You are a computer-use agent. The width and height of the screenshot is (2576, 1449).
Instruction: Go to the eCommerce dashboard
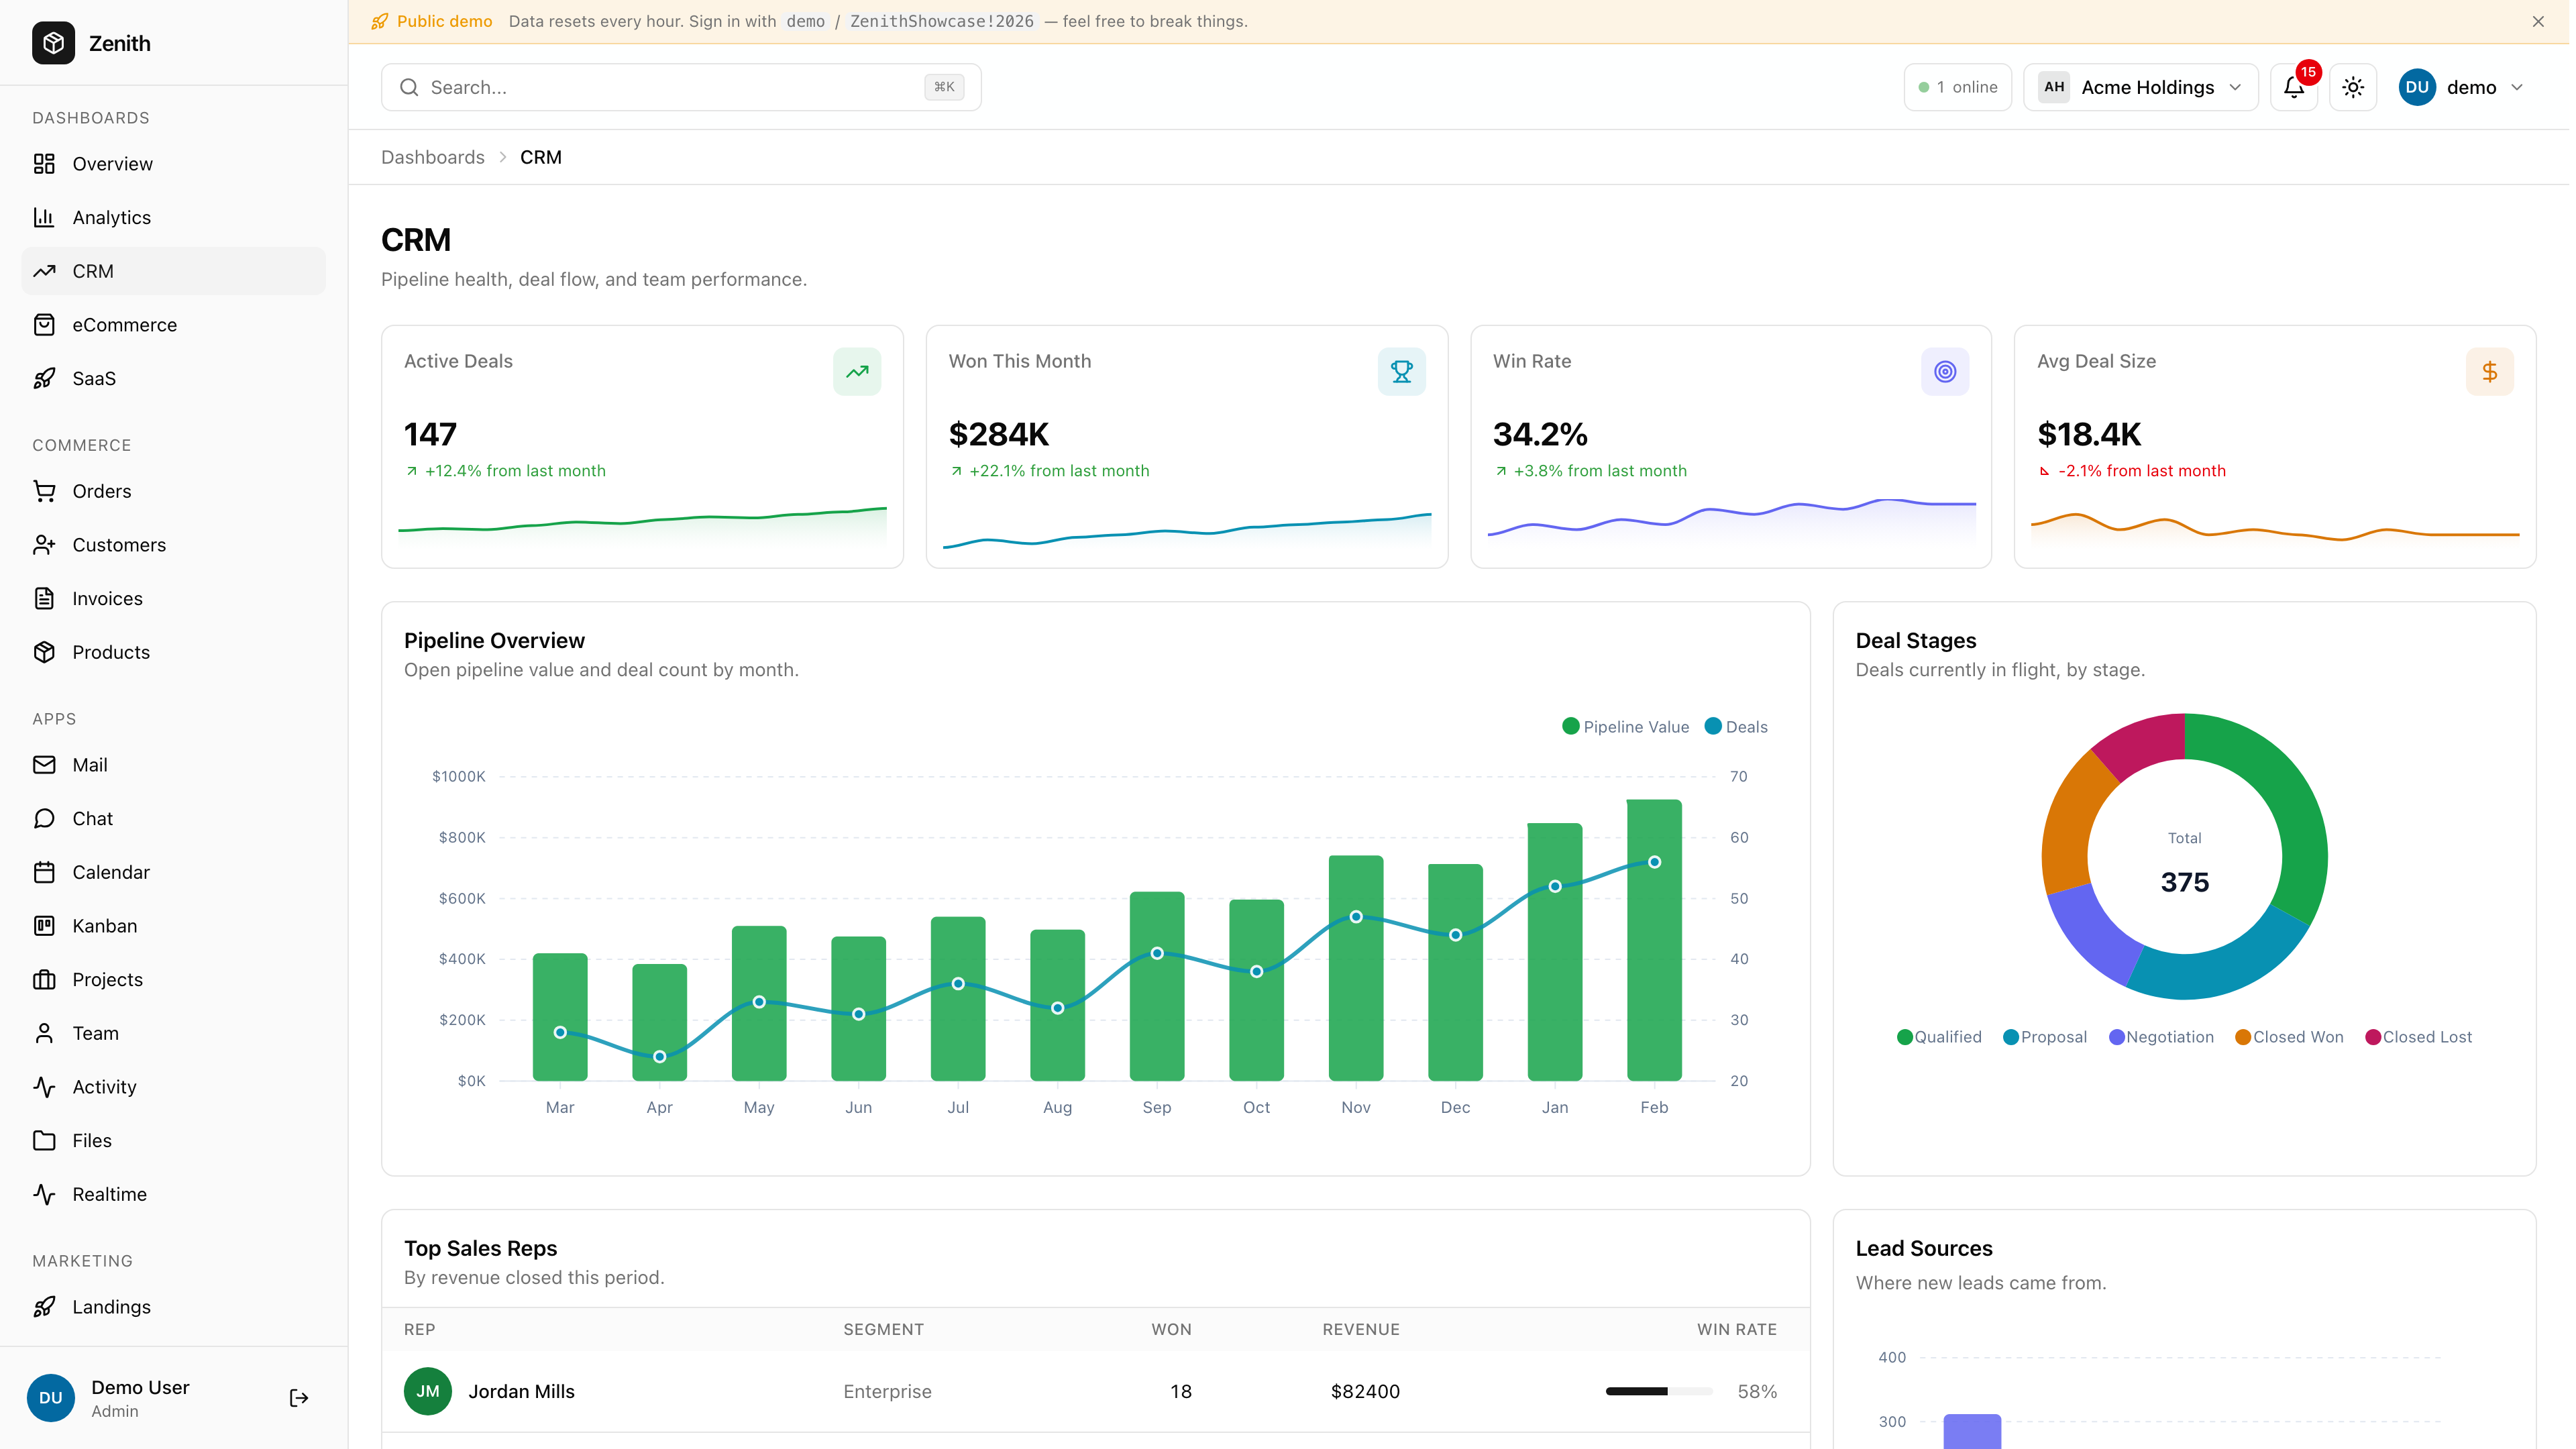click(x=173, y=325)
